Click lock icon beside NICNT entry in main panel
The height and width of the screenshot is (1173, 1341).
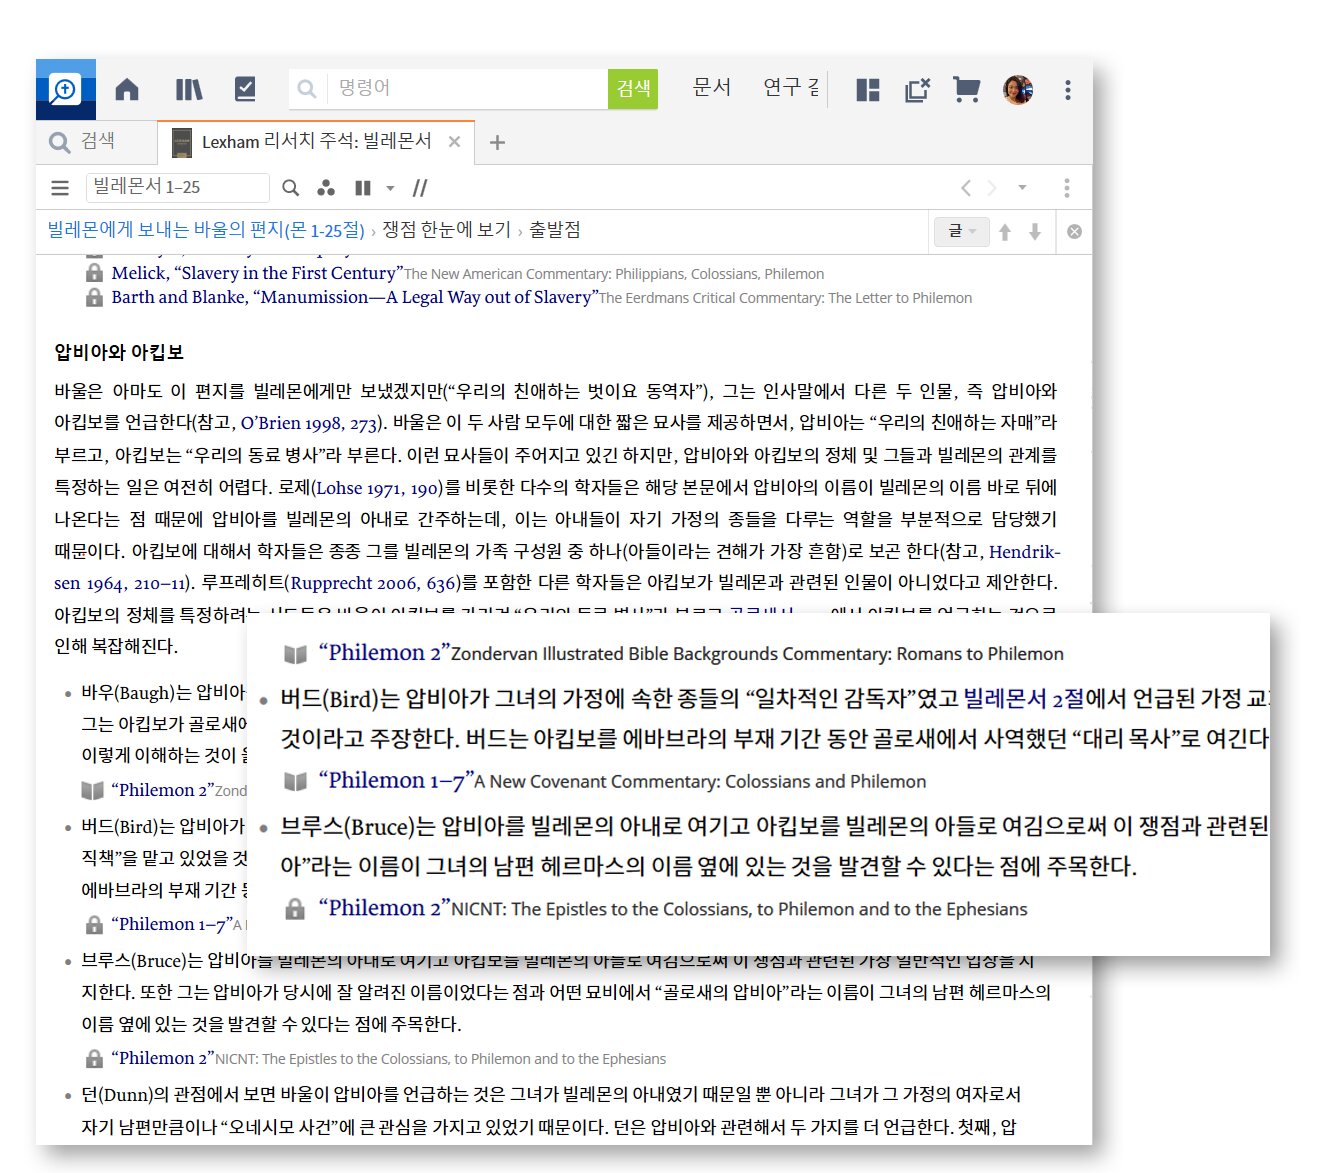94,1059
